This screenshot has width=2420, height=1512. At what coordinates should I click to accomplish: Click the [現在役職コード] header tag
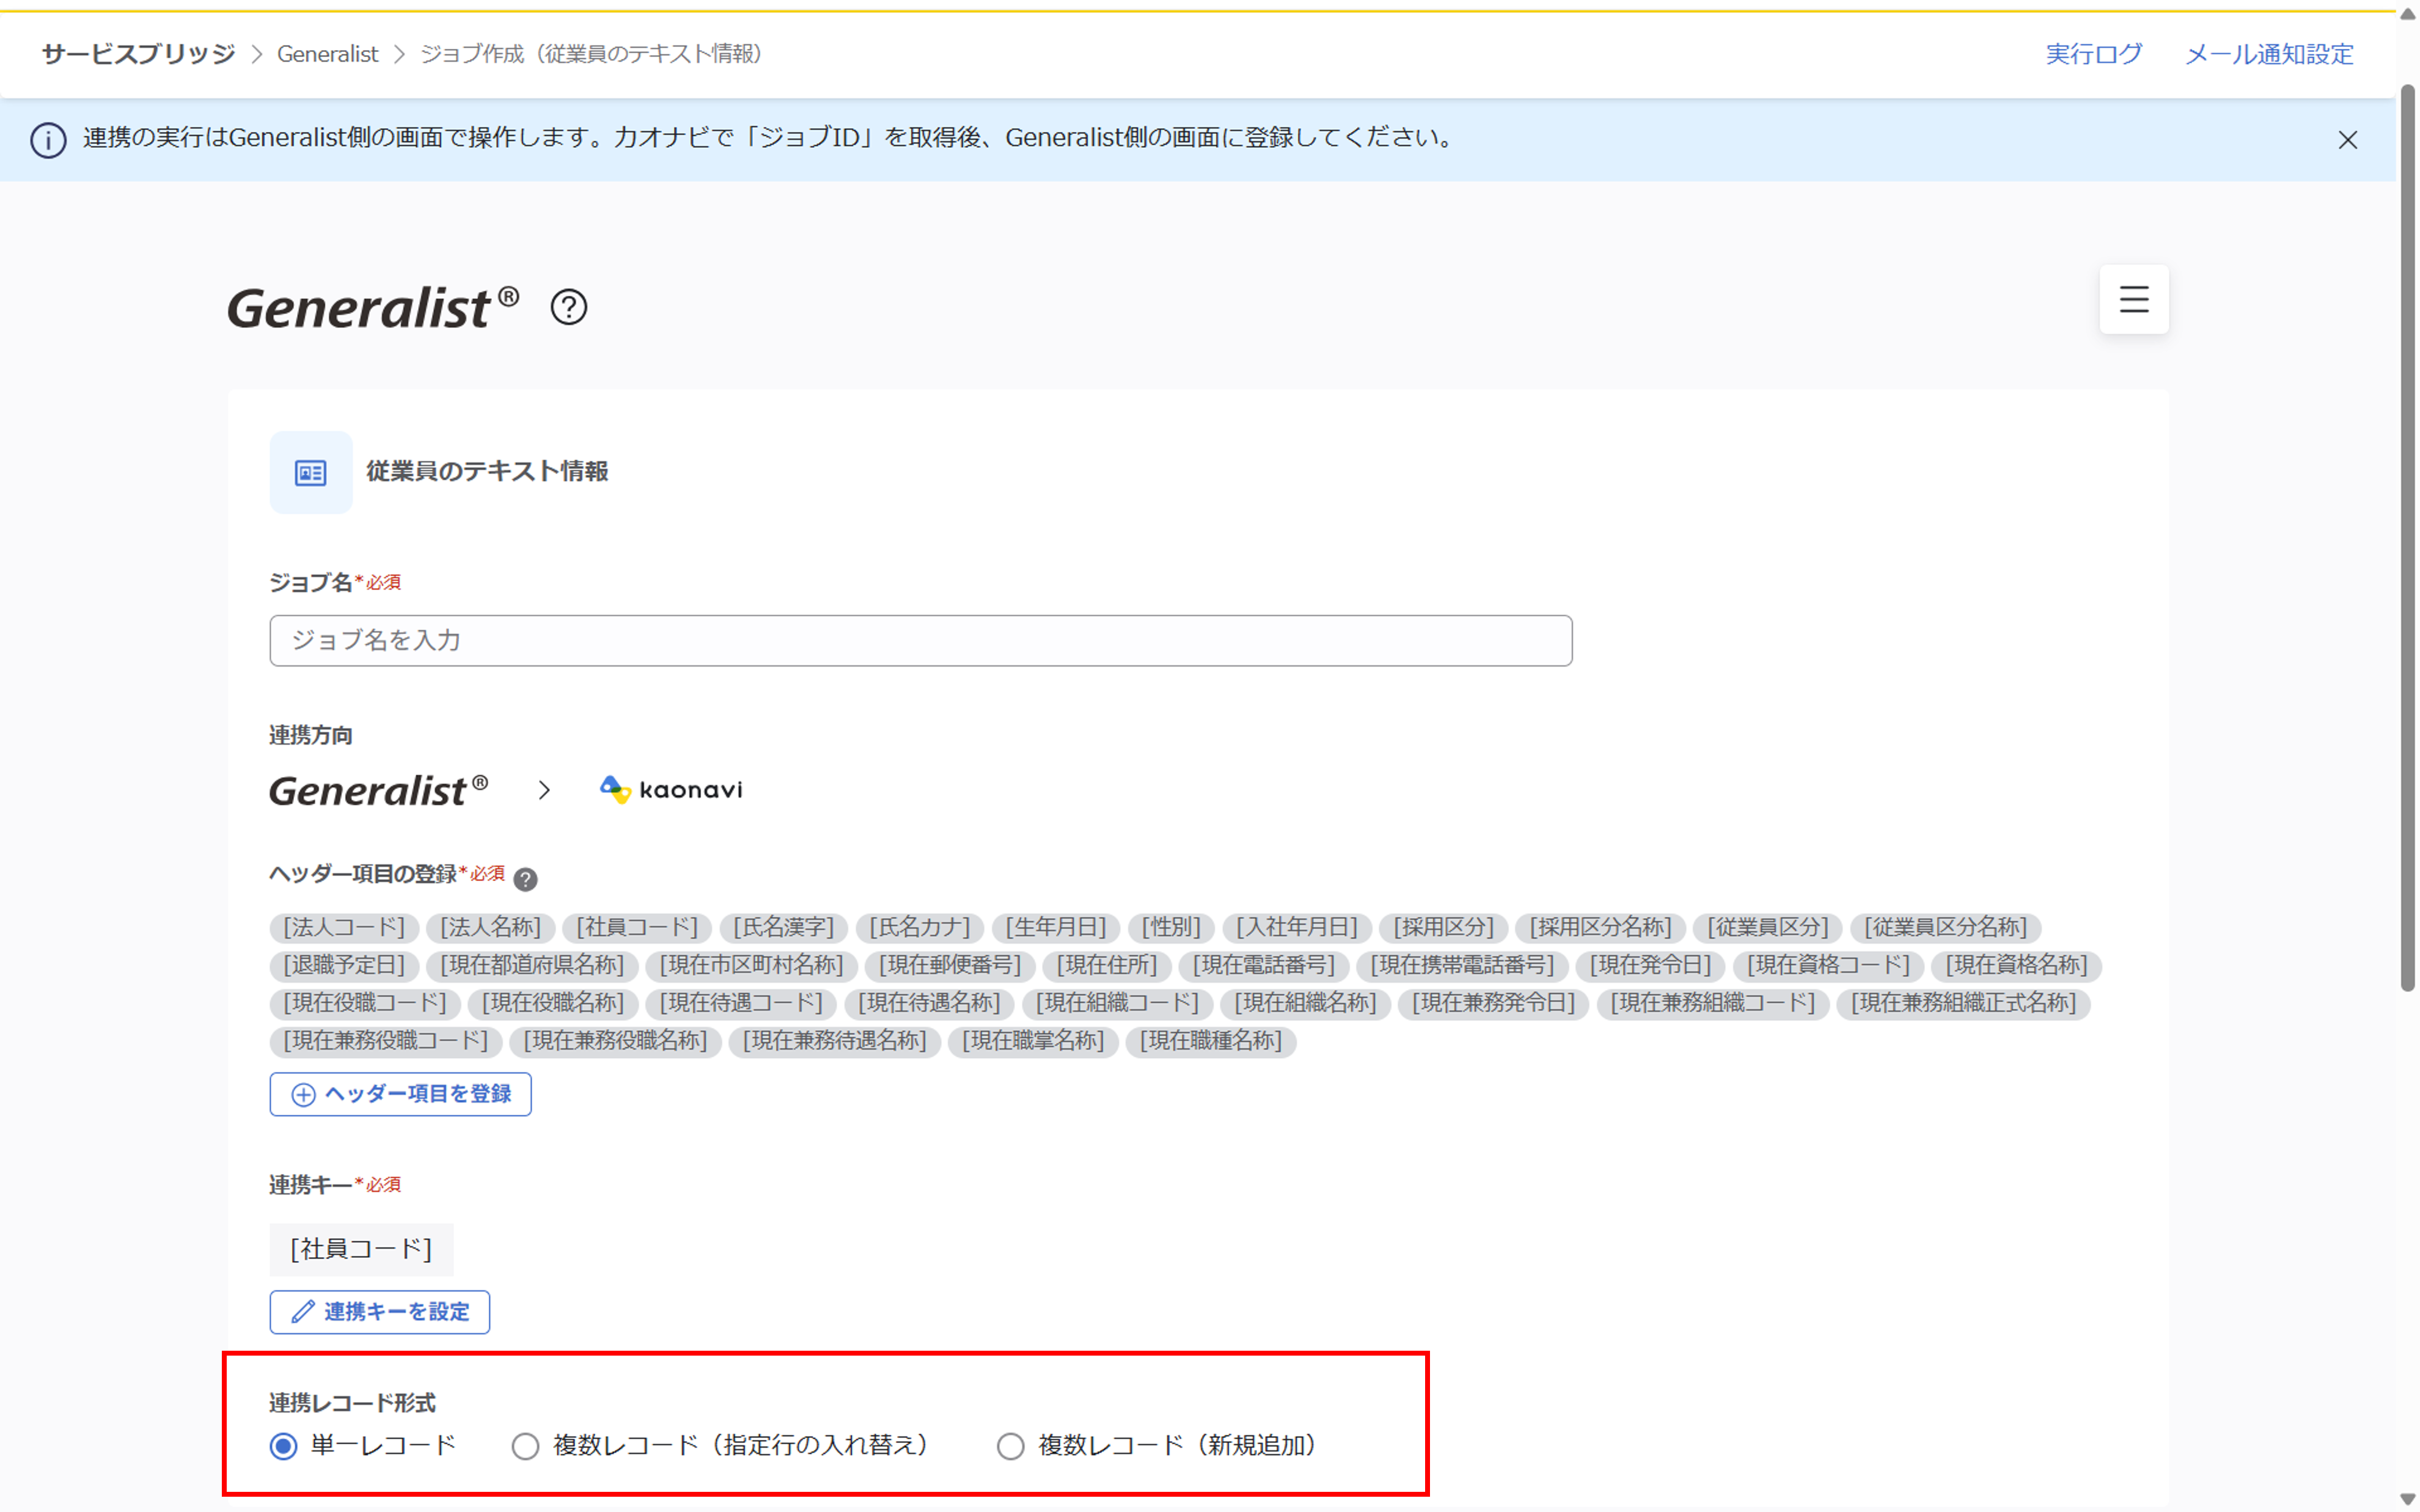tap(365, 1003)
